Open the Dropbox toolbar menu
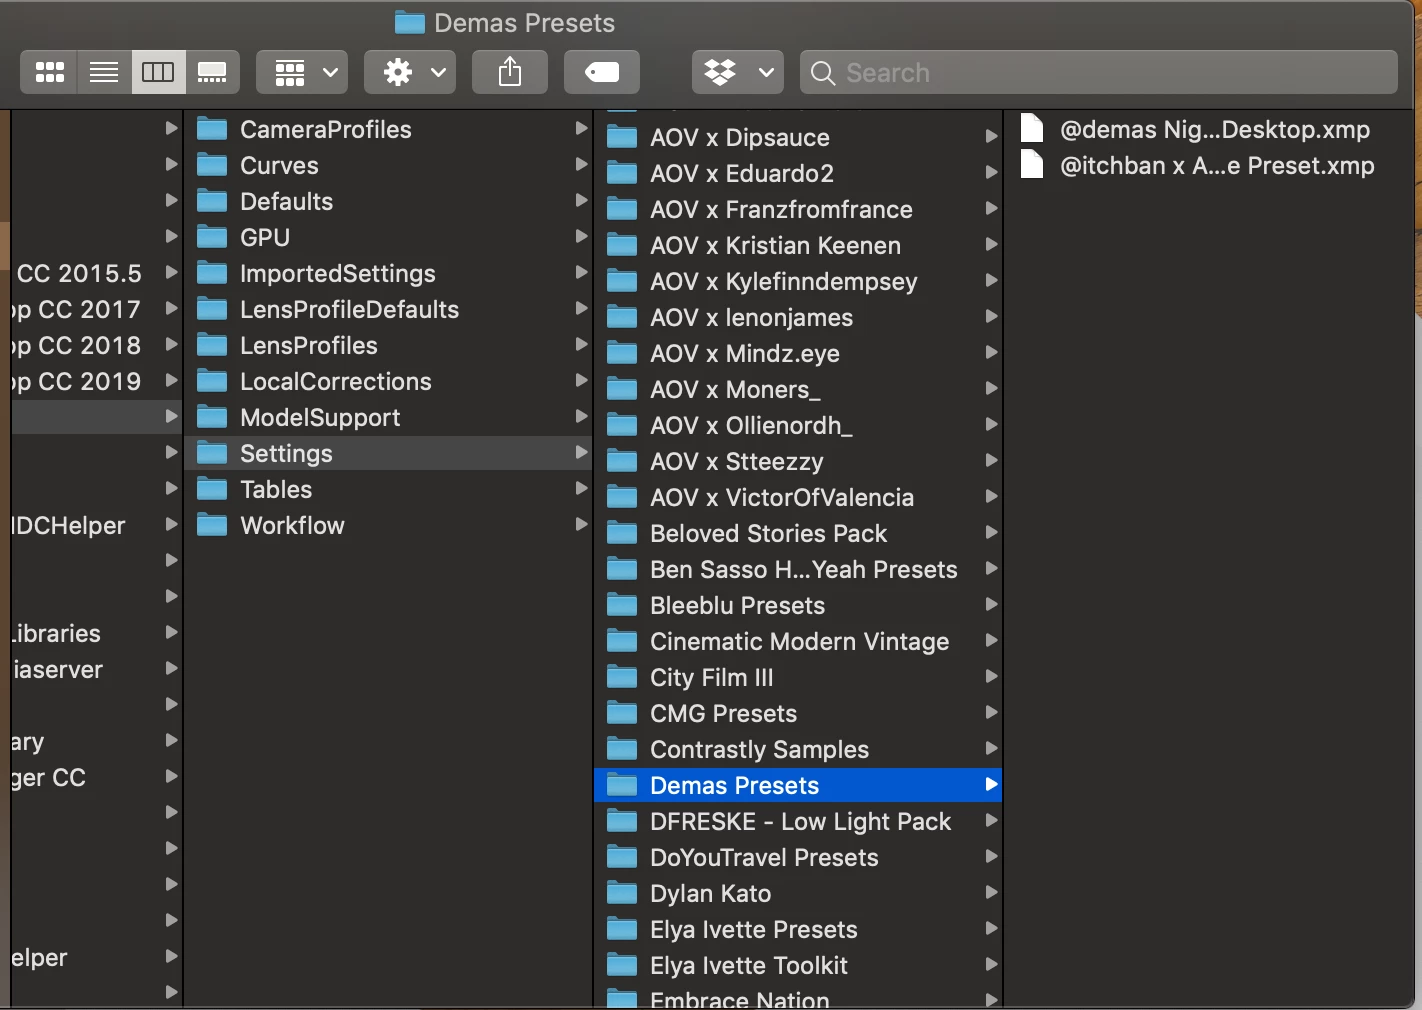The image size is (1422, 1010). pyautogui.click(x=738, y=72)
